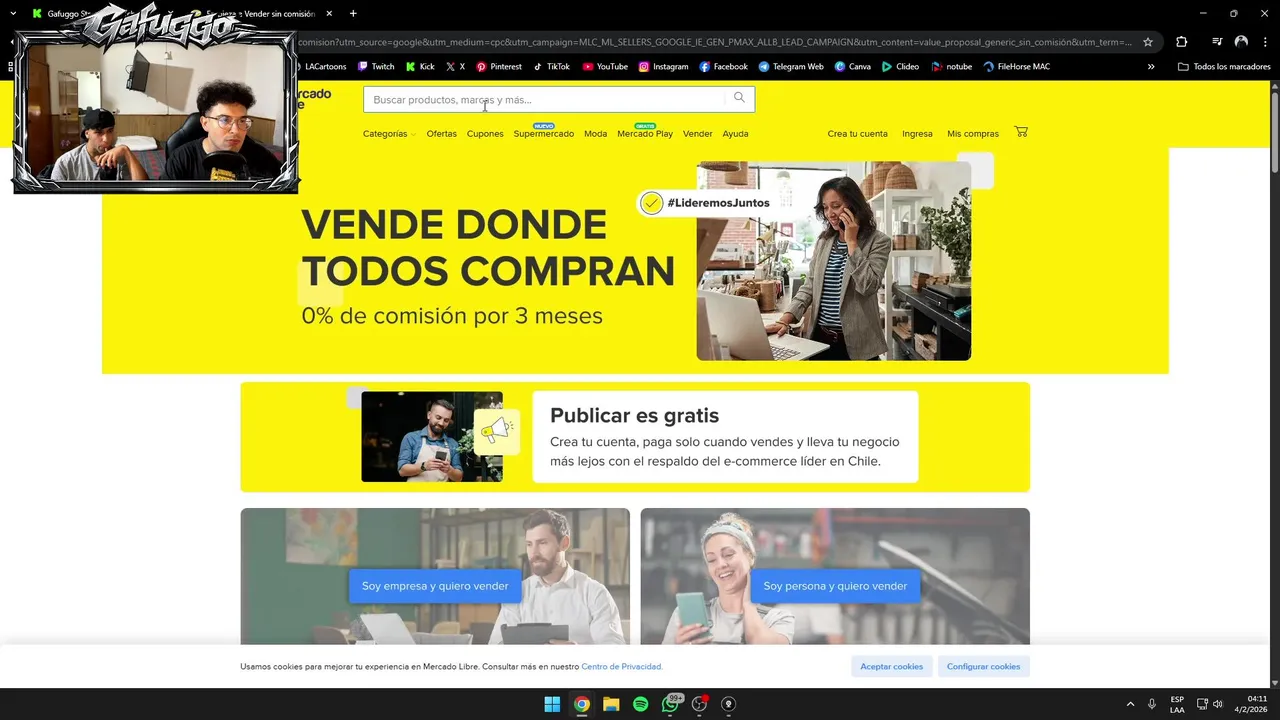The image size is (1280, 720).
Task: Open Instagram bookmark
Action: pos(663,67)
